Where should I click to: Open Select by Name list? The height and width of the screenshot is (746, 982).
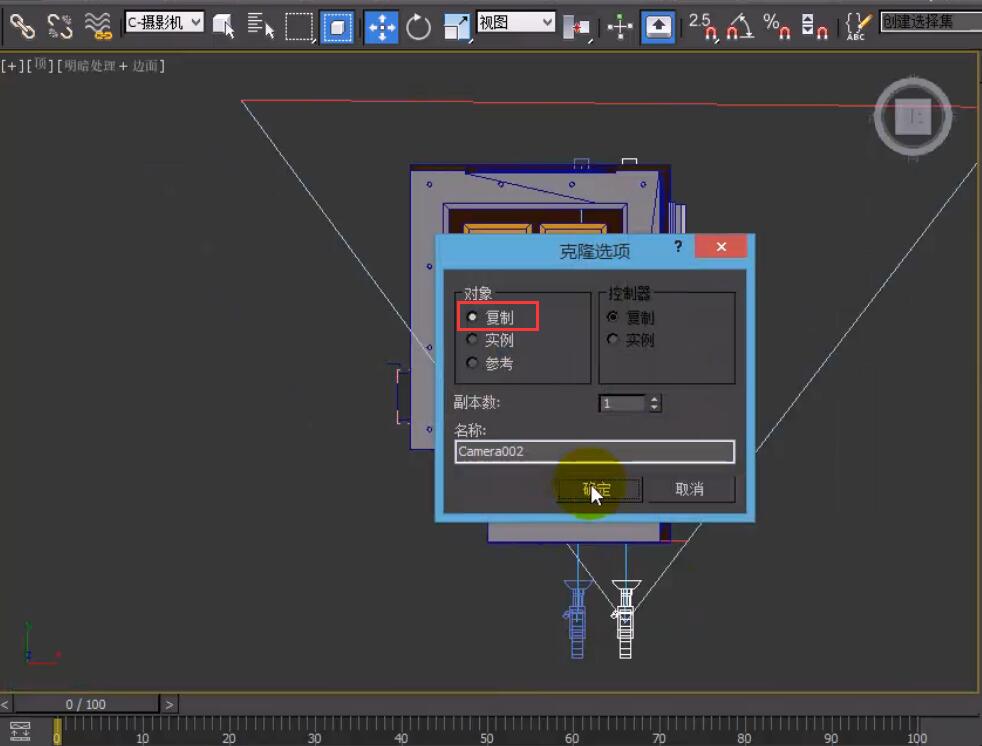(261, 26)
